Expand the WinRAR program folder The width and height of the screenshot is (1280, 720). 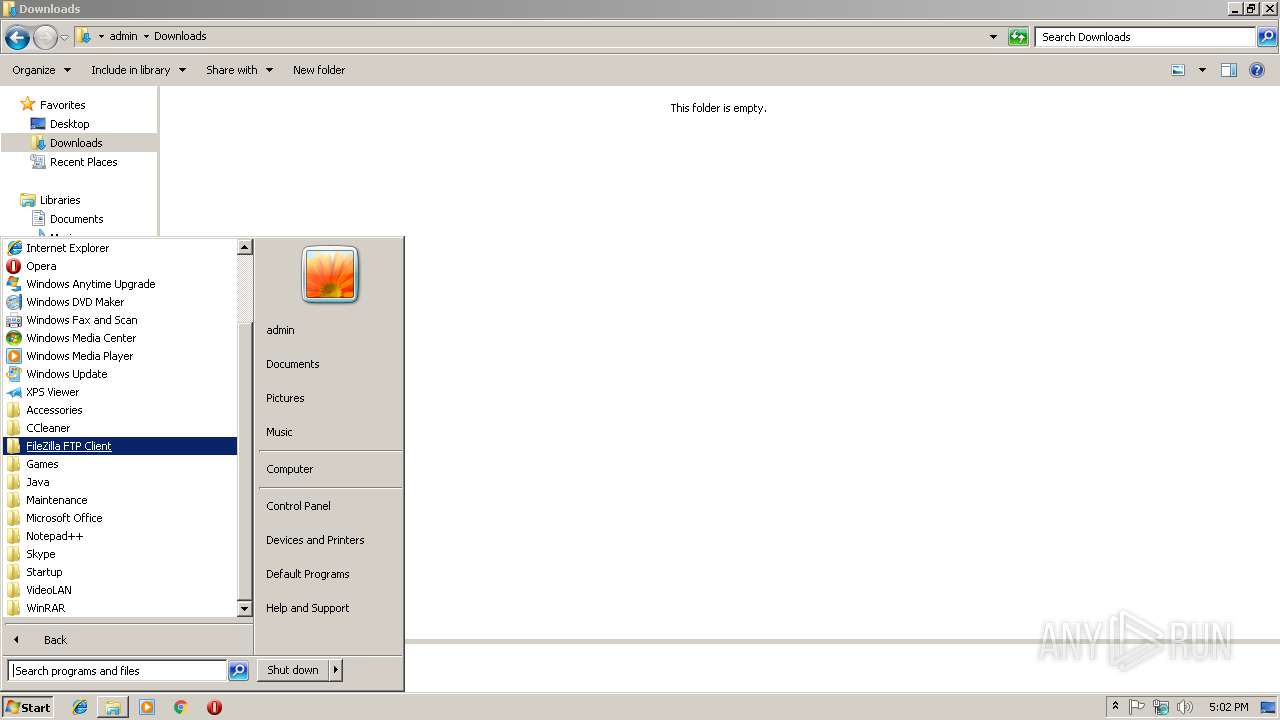120,608
